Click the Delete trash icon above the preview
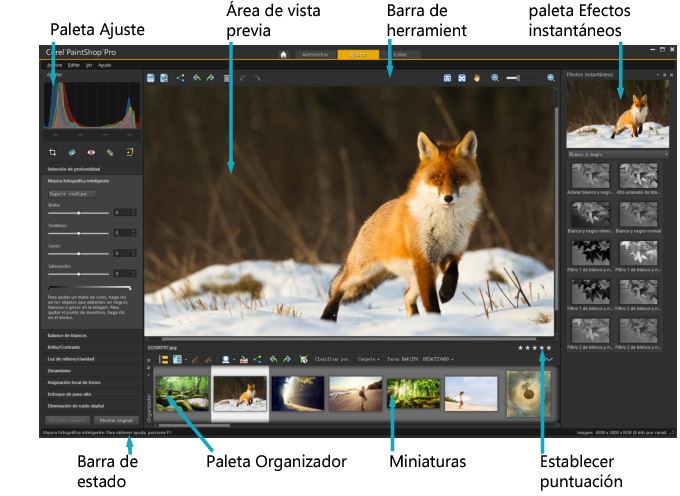Viewport: 680px width, 496px height. (x=228, y=77)
